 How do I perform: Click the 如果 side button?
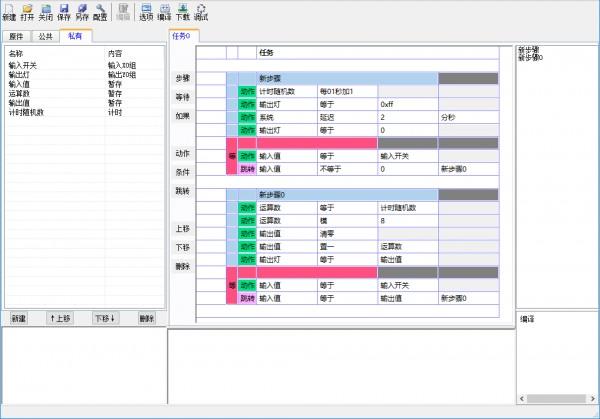(x=183, y=116)
